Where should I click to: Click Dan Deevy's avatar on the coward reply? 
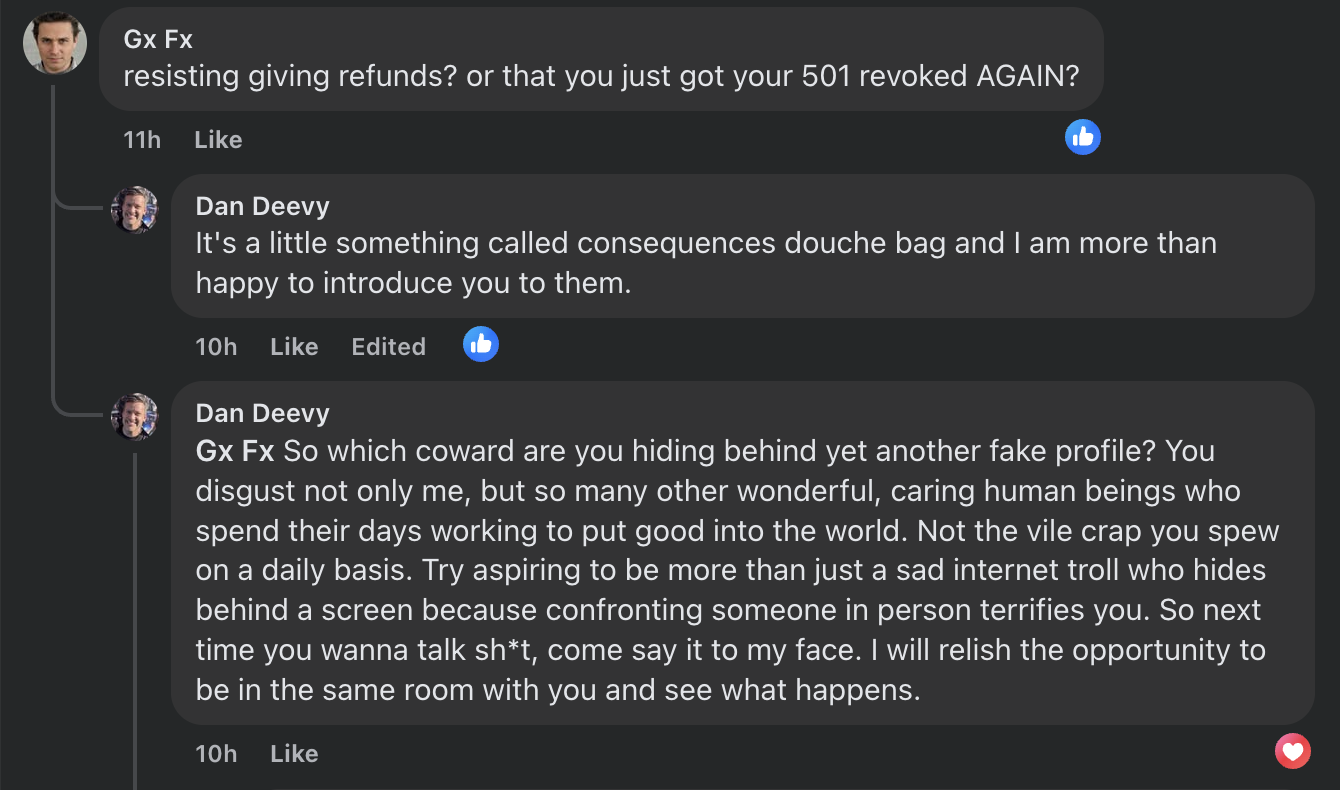(x=134, y=417)
